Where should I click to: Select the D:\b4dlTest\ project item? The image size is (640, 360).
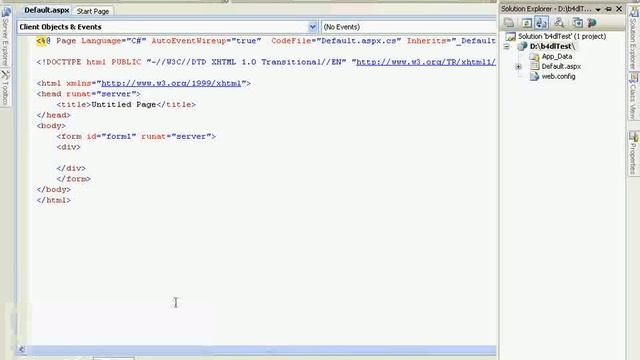552,47
